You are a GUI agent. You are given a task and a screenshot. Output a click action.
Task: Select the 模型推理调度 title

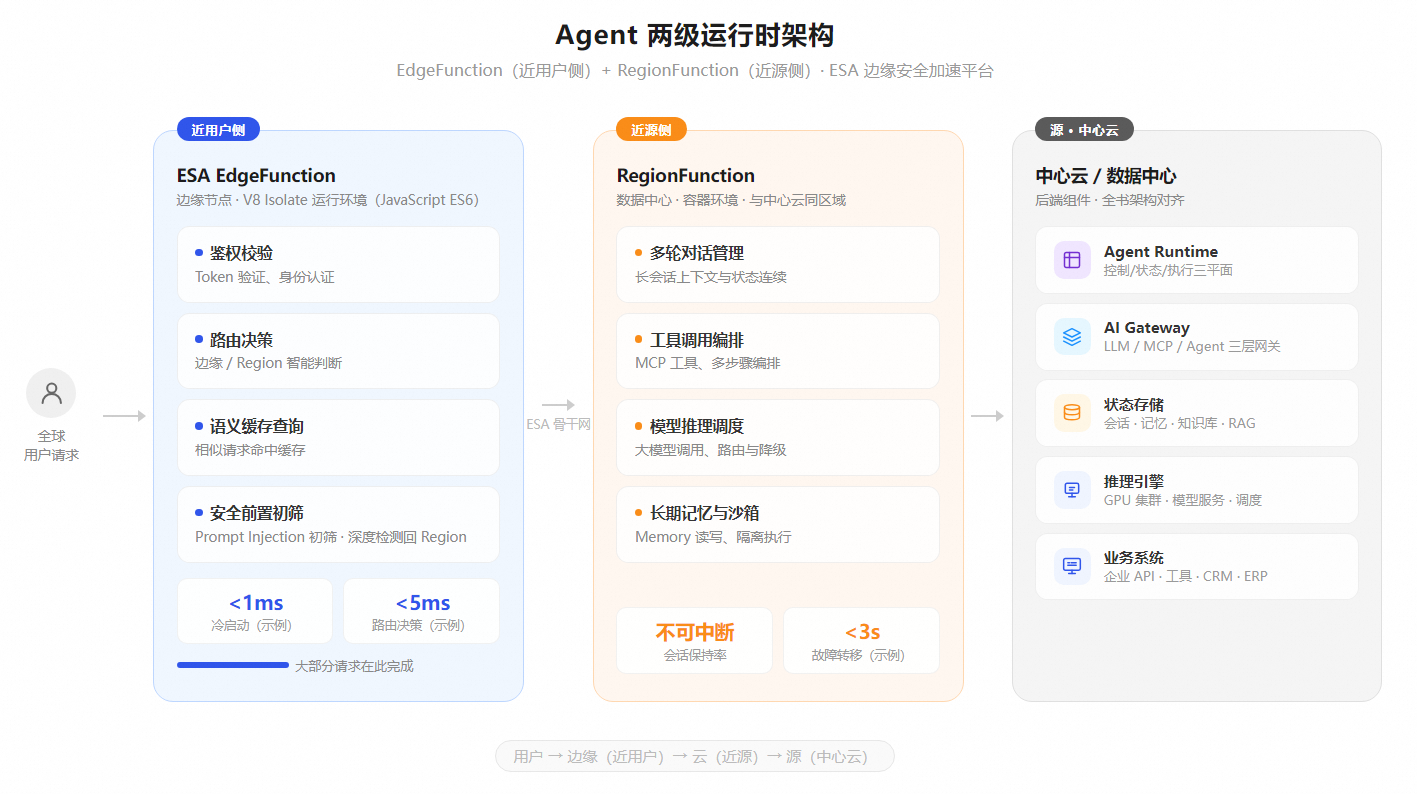click(x=697, y=427)
